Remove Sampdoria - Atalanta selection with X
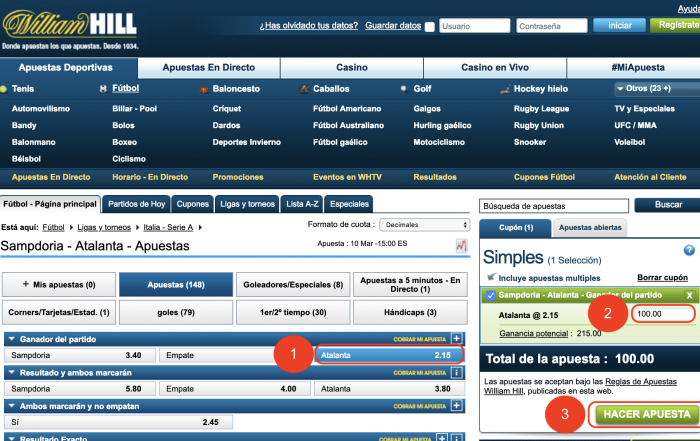The height and width of the screenshot is (441, 700). coord(689,295)
